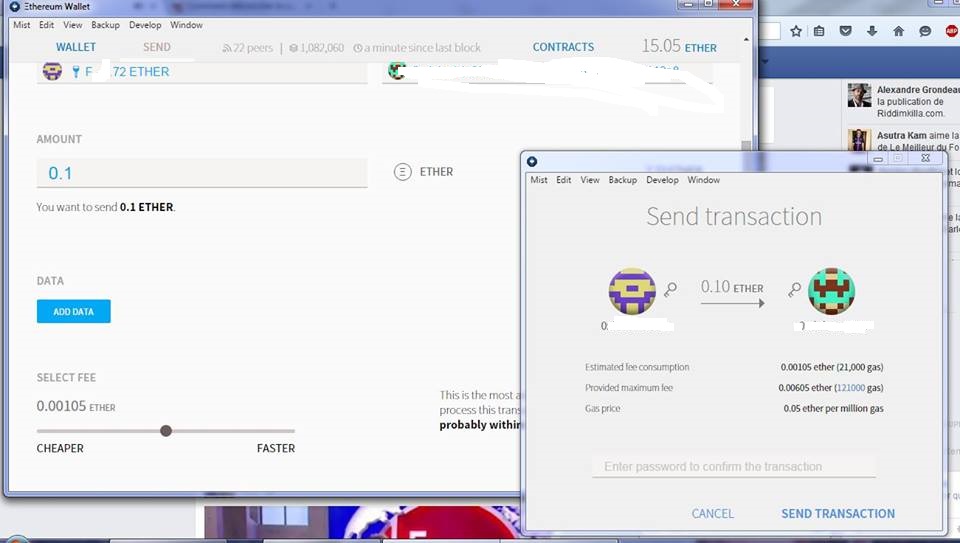The width and height of the screenshot is (960, 543).
Task: Click the Asutra Kam name in feed
Action: click(x=901, y=135)
